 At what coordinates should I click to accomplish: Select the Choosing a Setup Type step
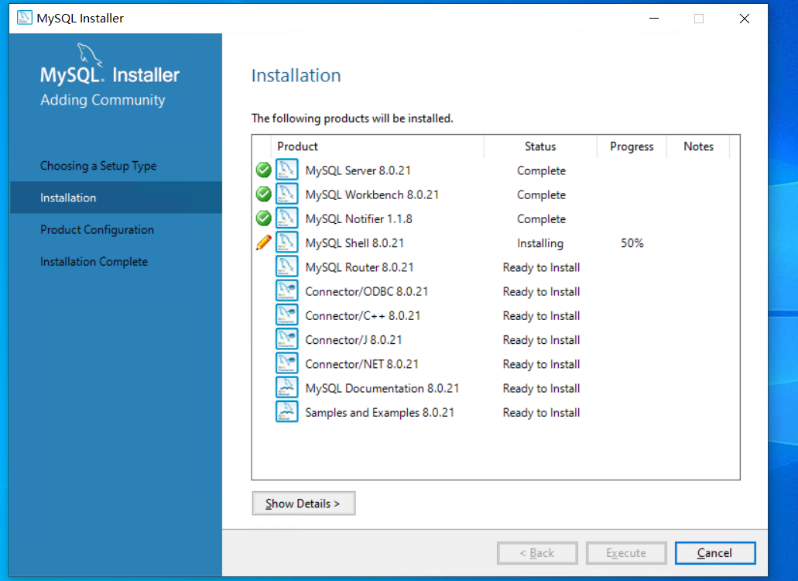pos(98,166)
